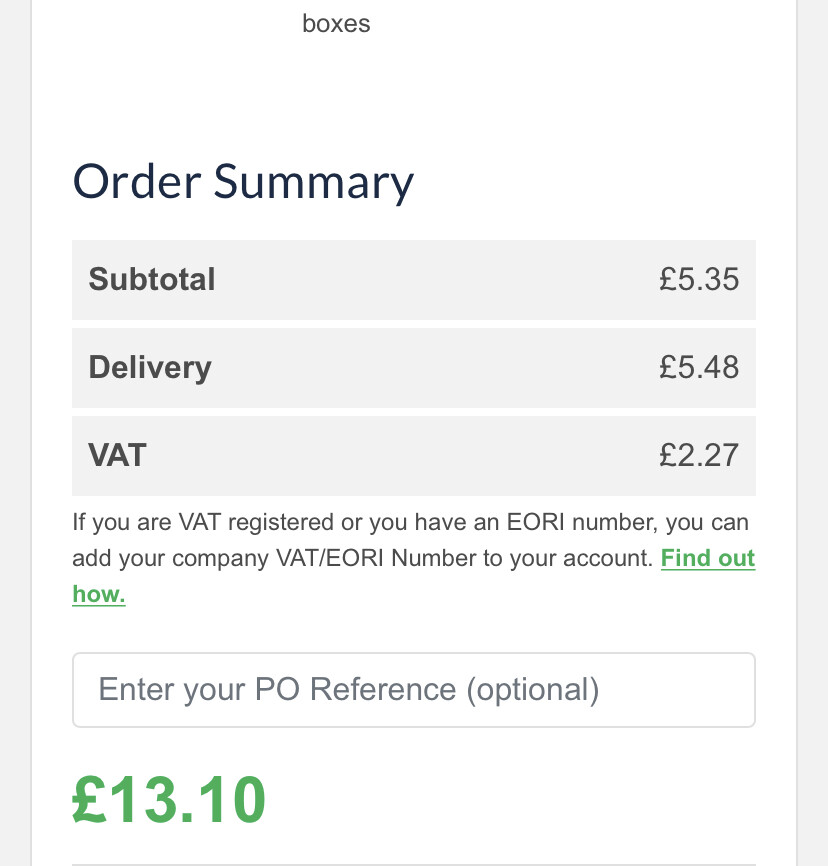828x866 pixels.
Task: Click empty middle of Subtotal row
Action: 430,279
